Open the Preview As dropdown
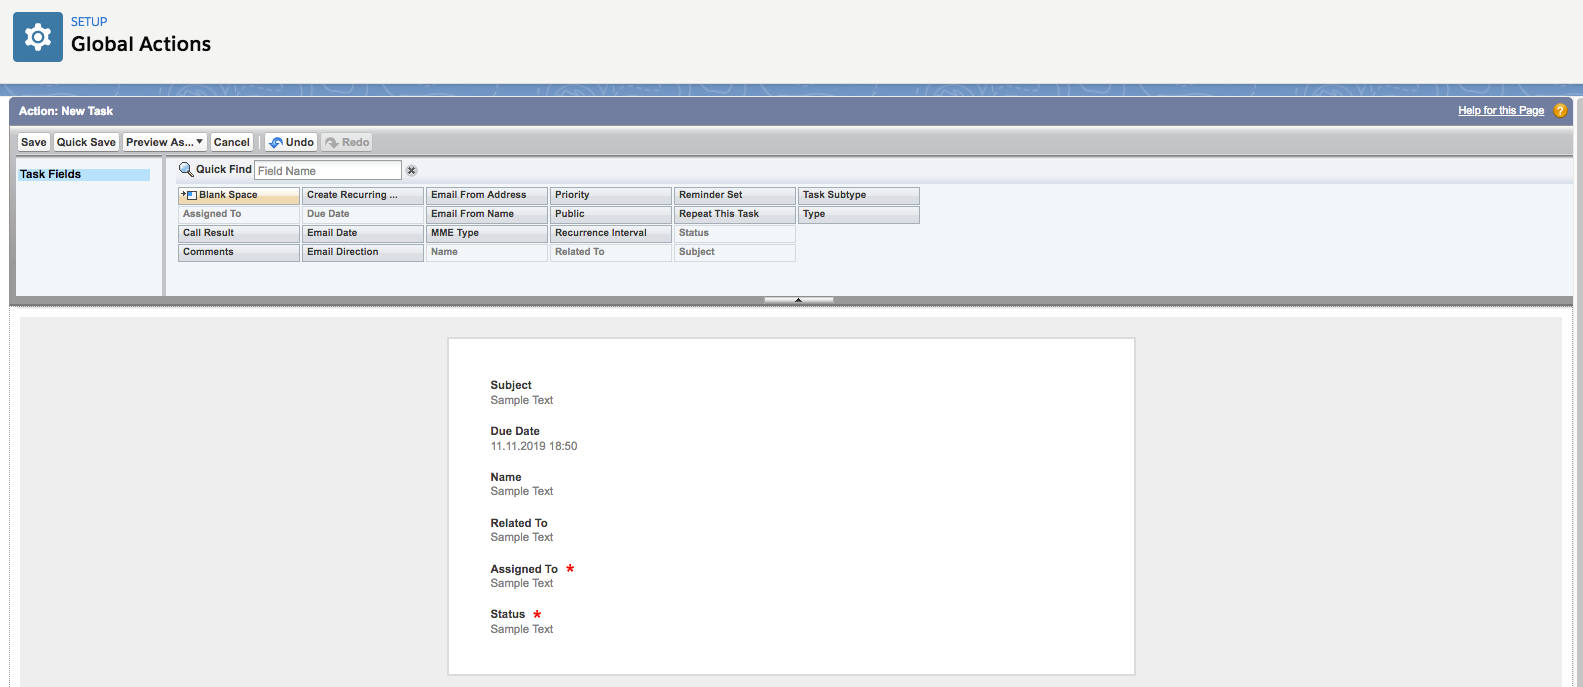This screenshot has width=1583, height=687. [x=164, y=142]
